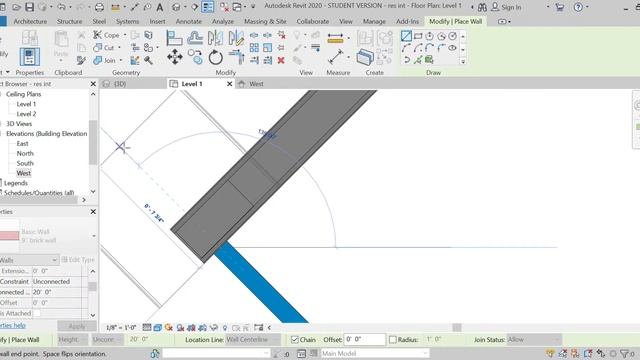
Task: Click the Properties help link
Action: click(x=13, y=325)
